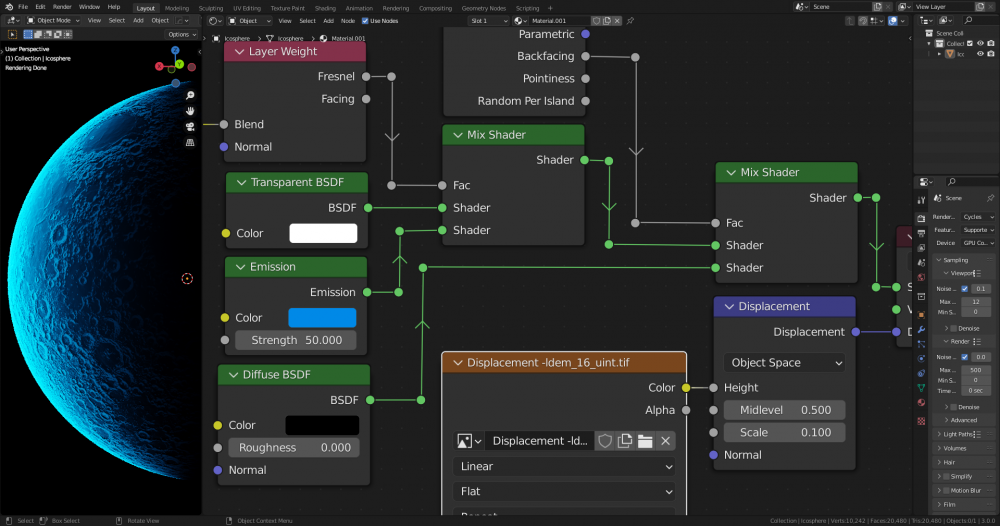The image size is (1000, 526).
Task: Click the pin icon in node editor header
Action: click(630, 20)
